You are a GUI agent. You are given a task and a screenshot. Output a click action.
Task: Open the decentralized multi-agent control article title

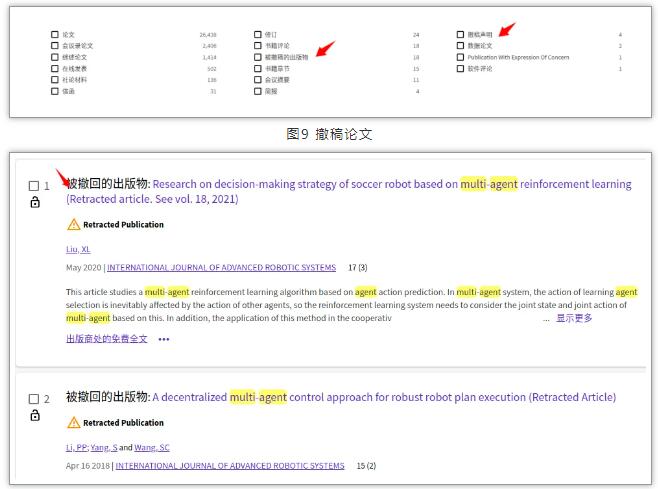point(384,397)
